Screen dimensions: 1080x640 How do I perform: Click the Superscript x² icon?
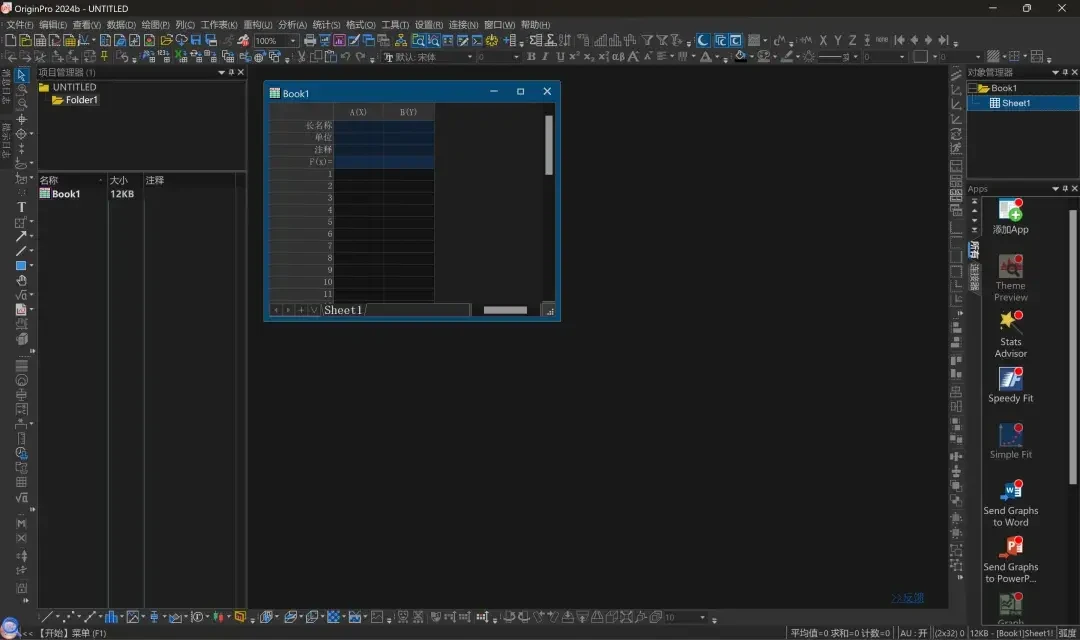click(574, 56)
